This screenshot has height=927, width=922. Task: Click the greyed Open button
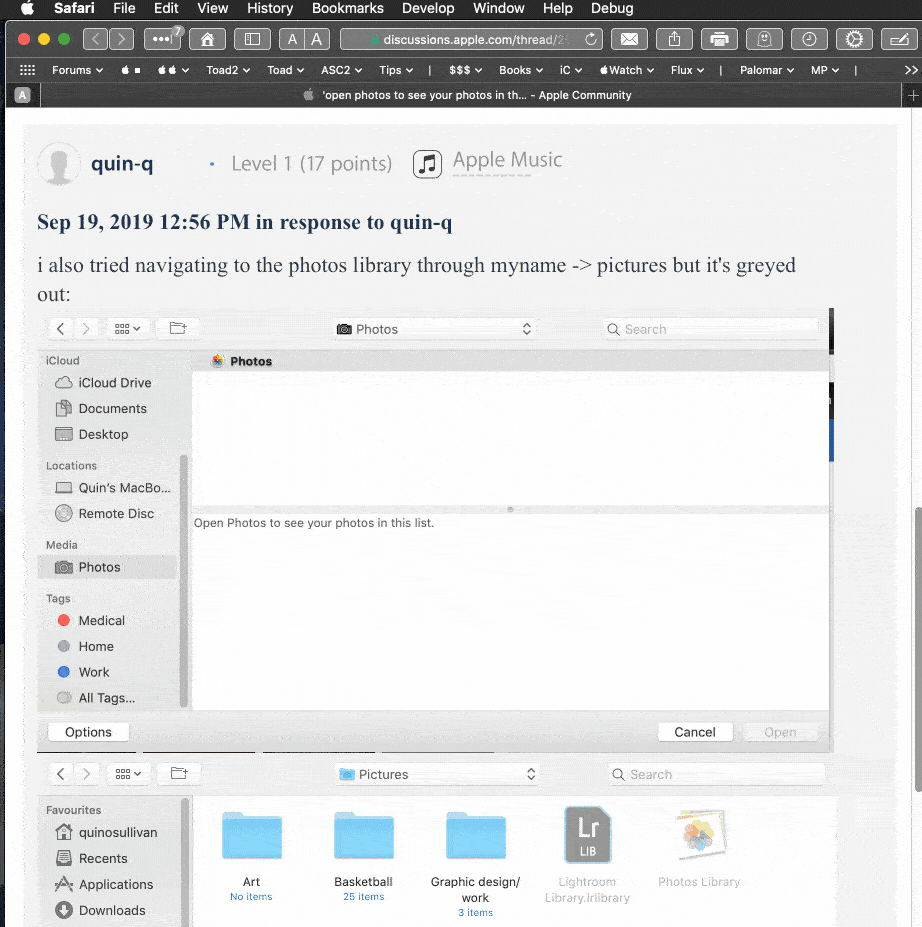780,732
